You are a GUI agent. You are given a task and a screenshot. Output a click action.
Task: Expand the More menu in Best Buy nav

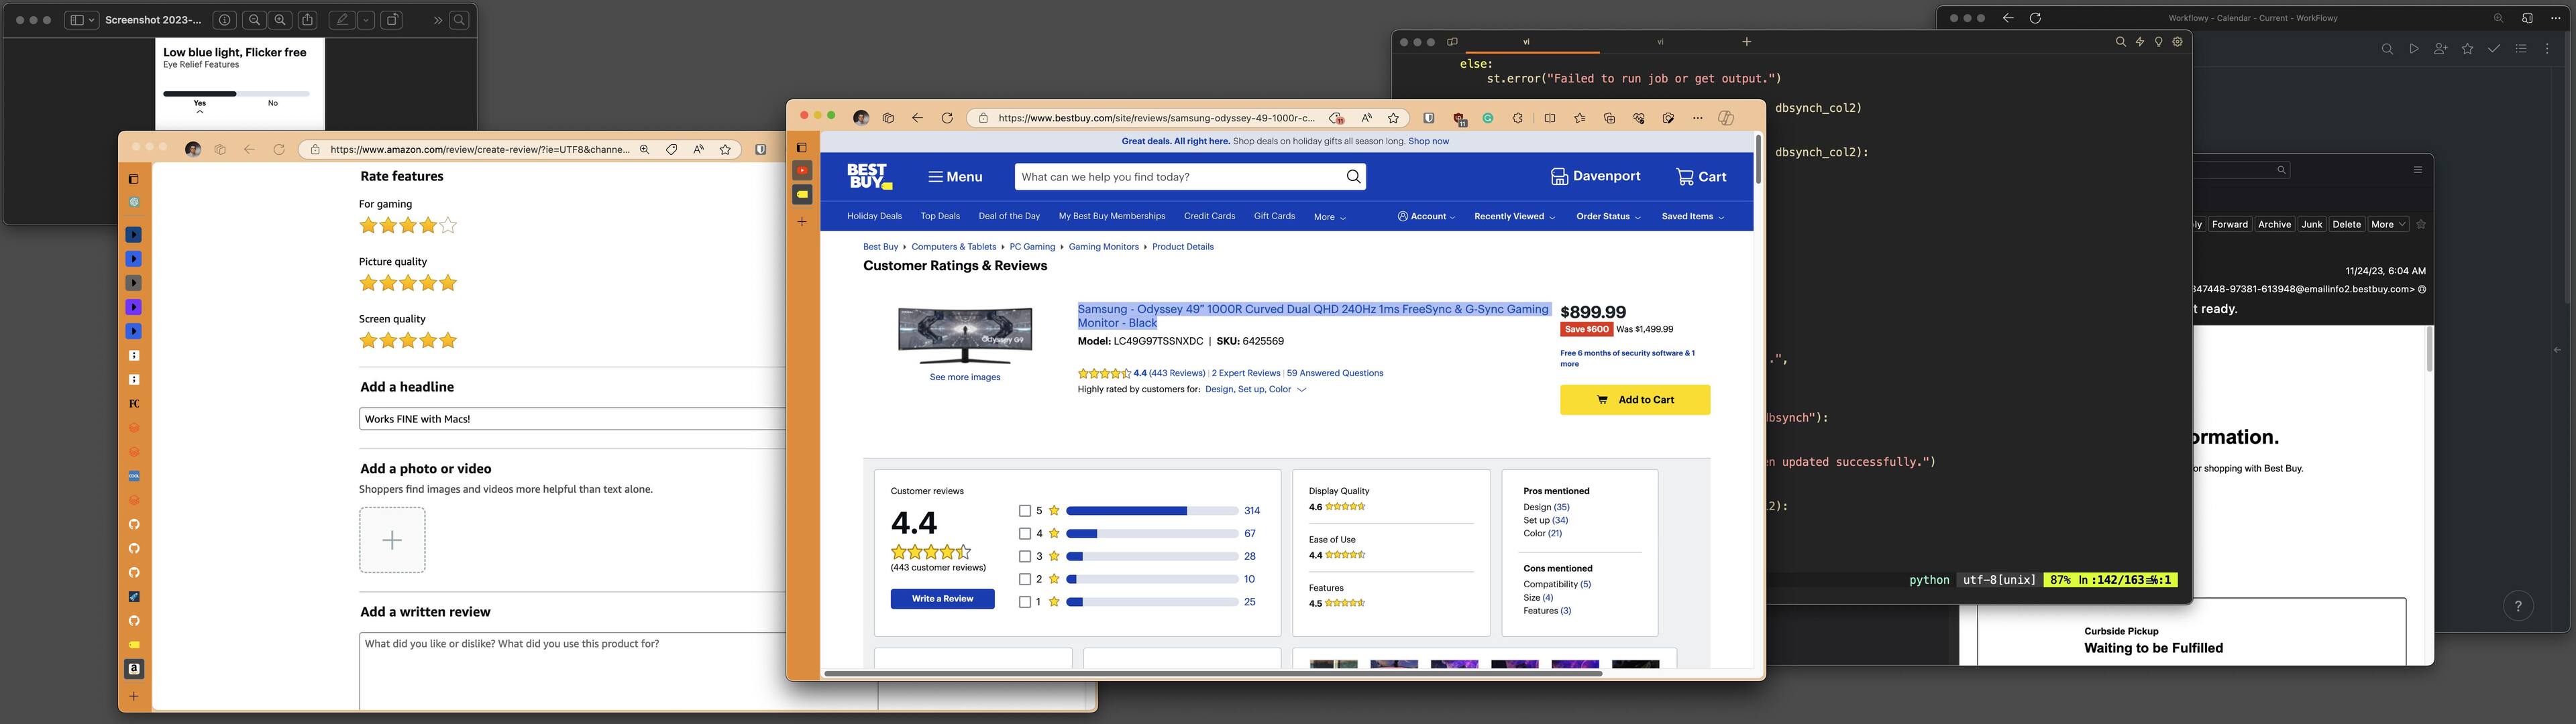(x=1329, y=217)
